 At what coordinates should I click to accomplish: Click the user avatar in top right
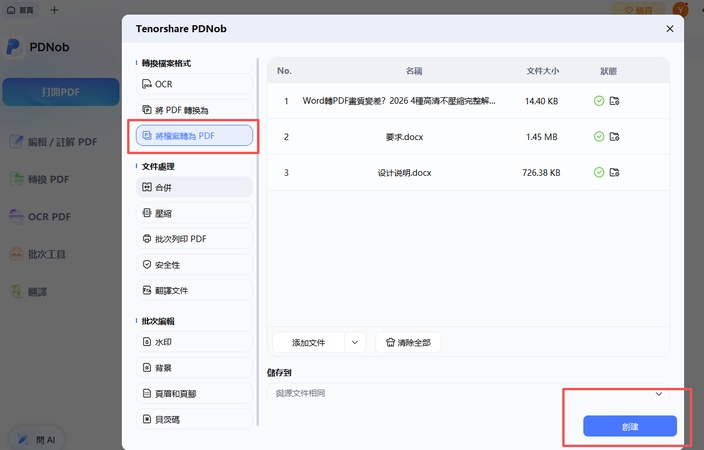pyautogui.click(x=681, y=9)
